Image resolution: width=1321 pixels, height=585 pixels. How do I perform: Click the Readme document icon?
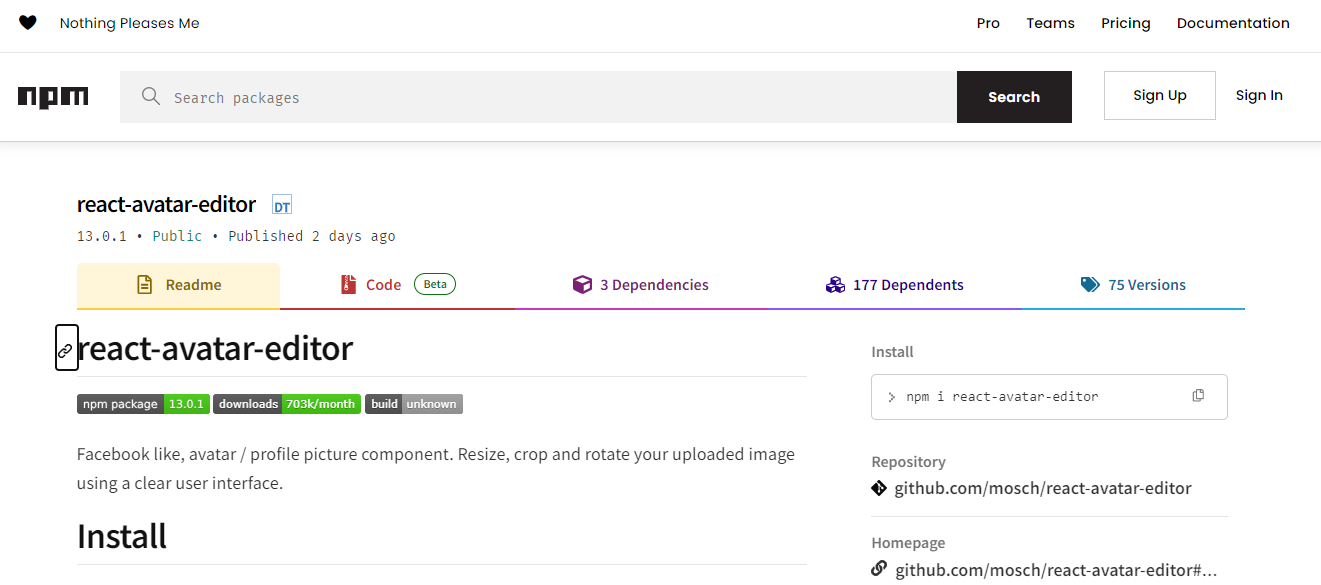pos(145,285)
